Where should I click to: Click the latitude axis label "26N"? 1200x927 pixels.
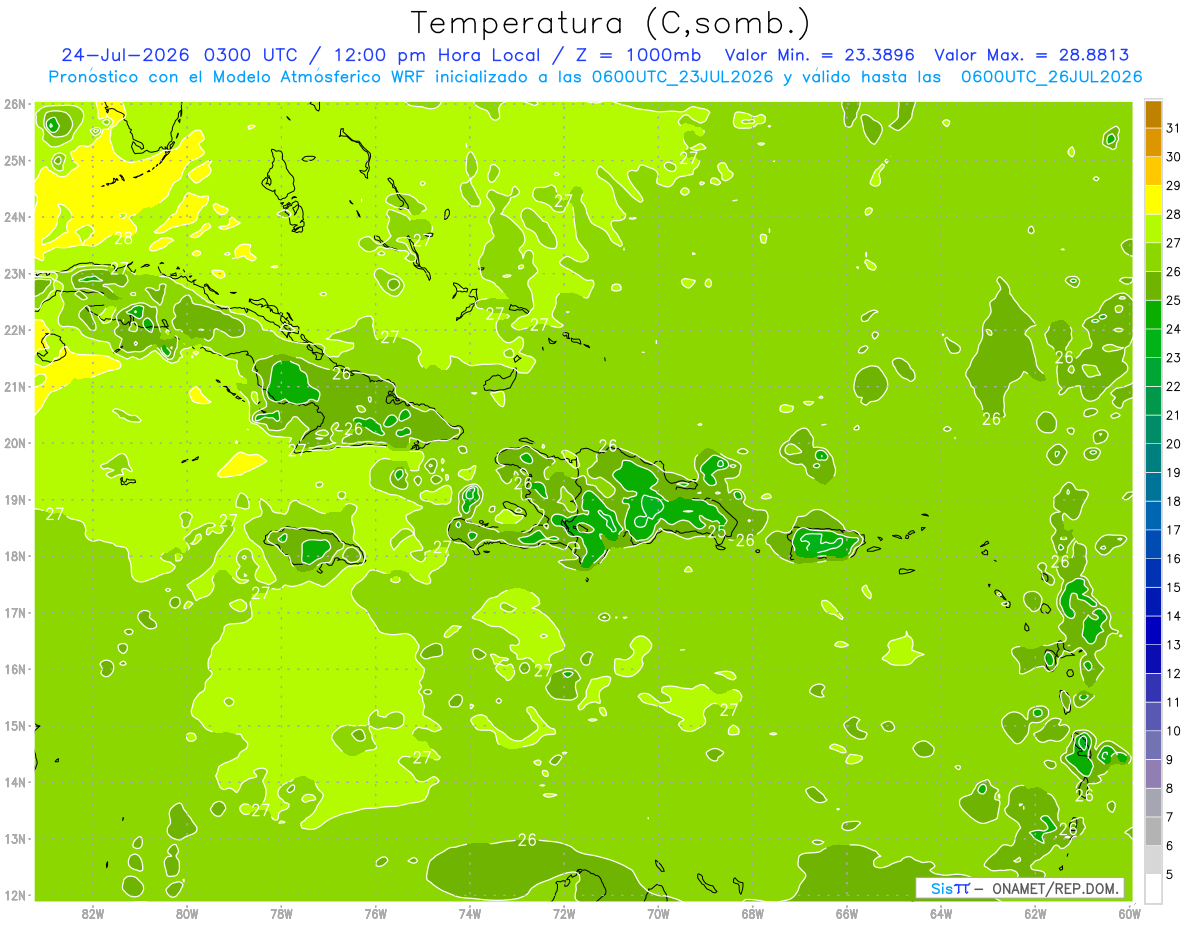(15, 104)
